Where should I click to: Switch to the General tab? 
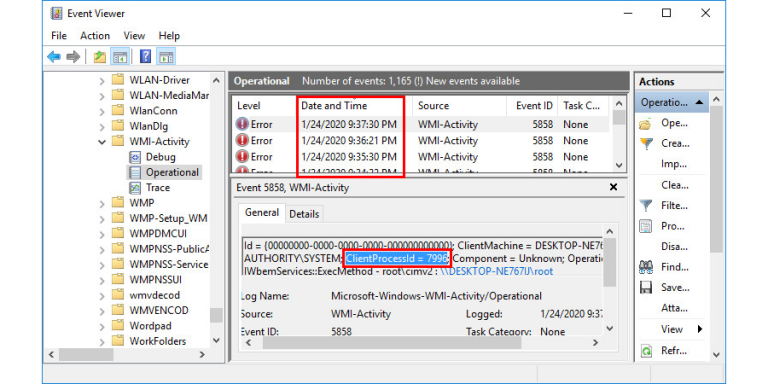pyautogui.click(x=262, y=213)
